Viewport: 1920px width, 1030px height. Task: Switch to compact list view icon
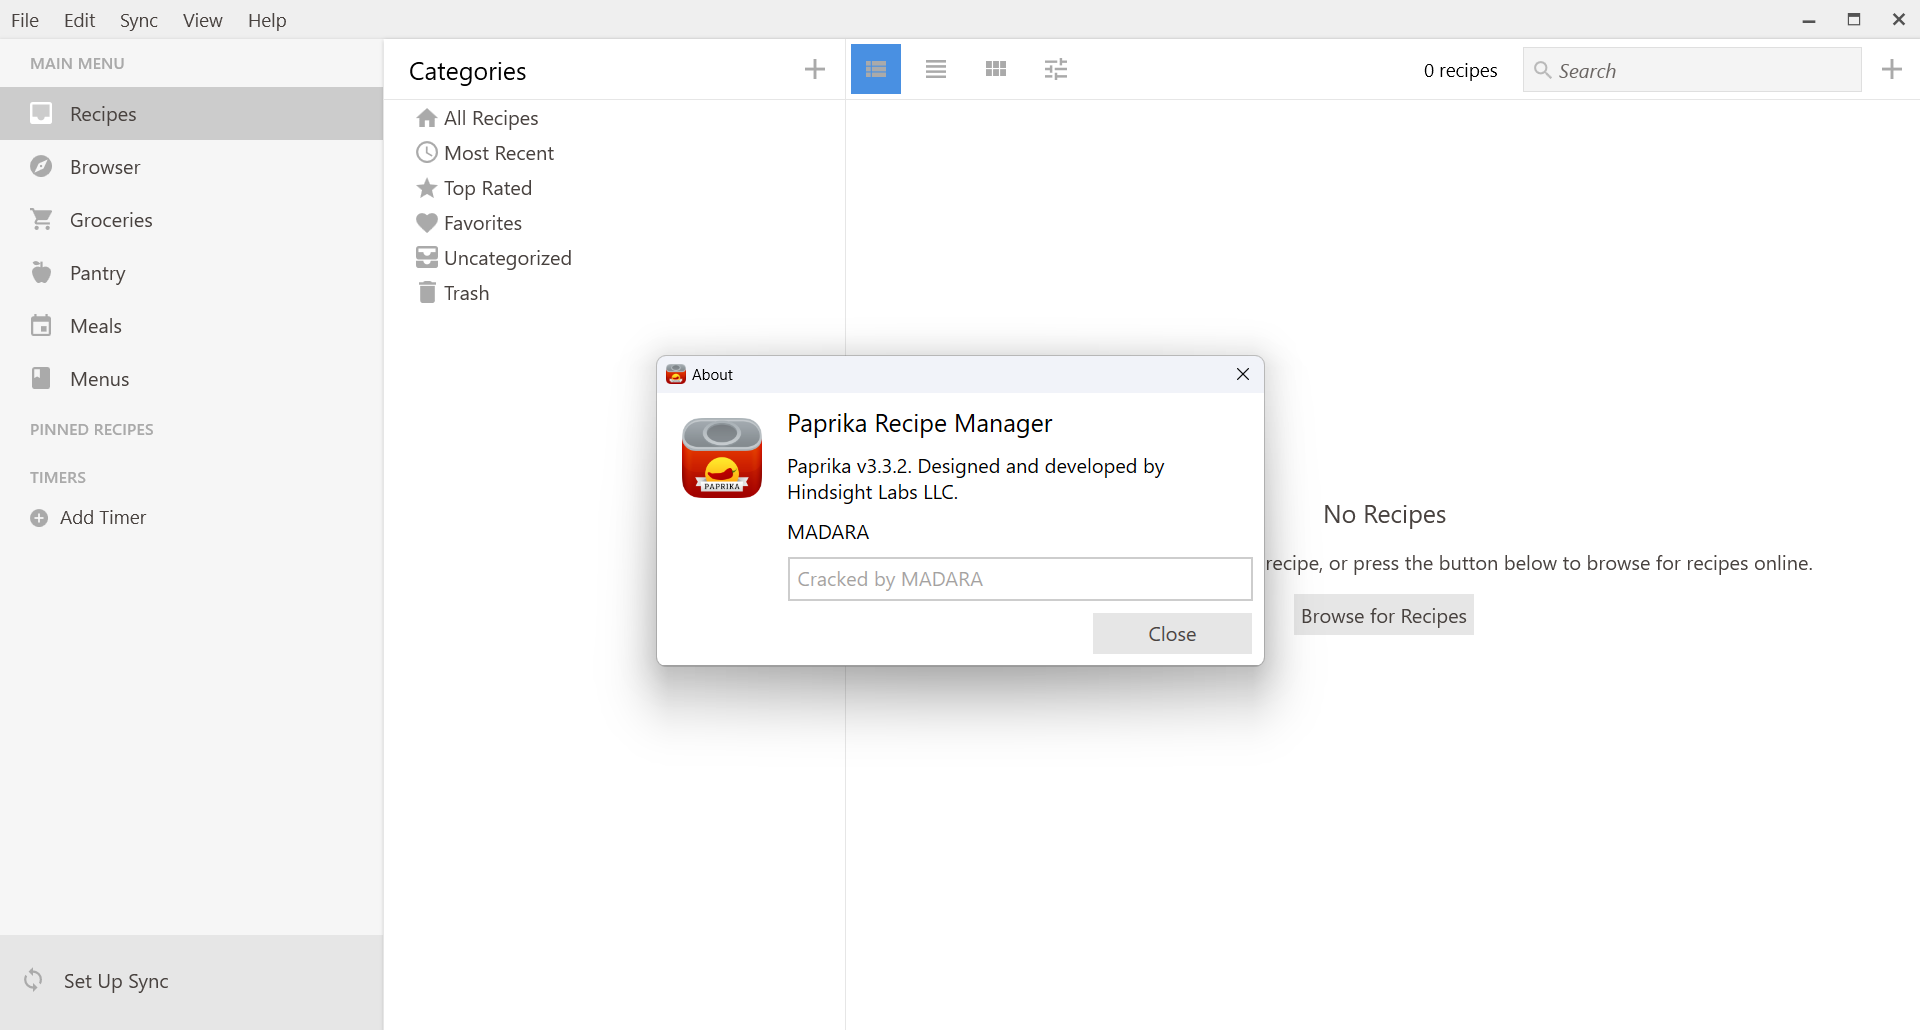point(936,69)
